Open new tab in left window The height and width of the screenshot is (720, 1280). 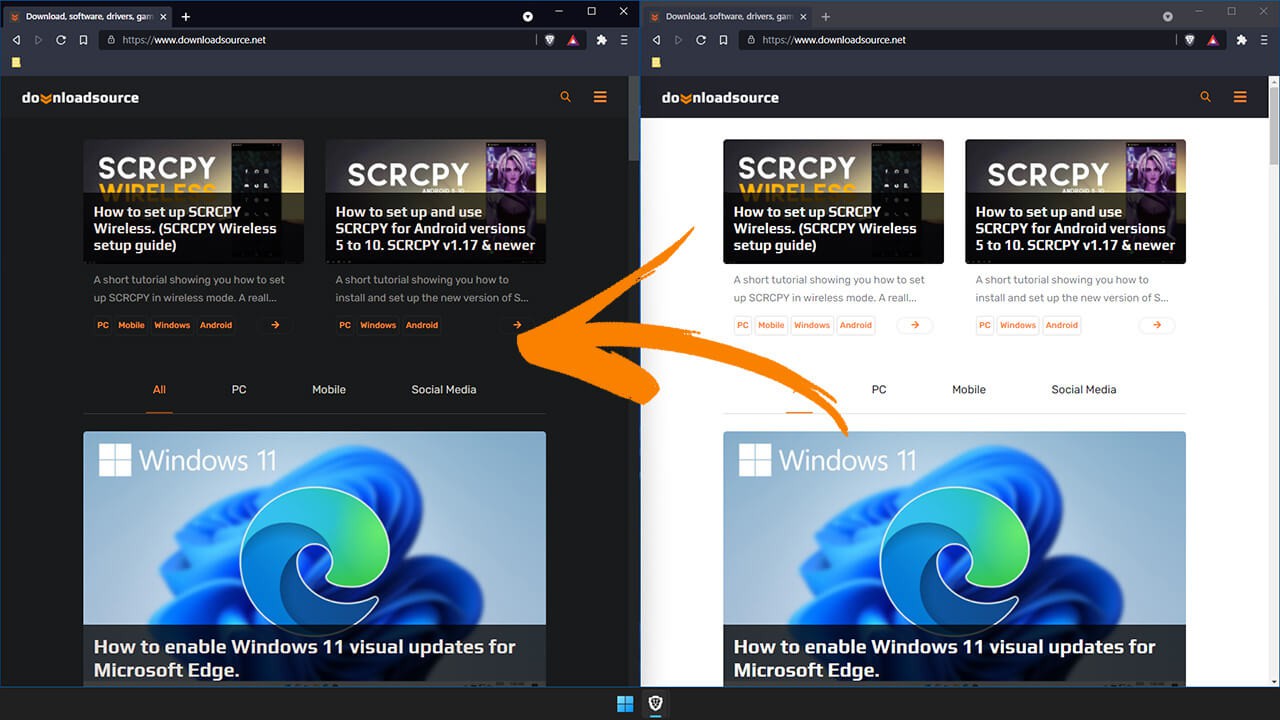[186, 16]
